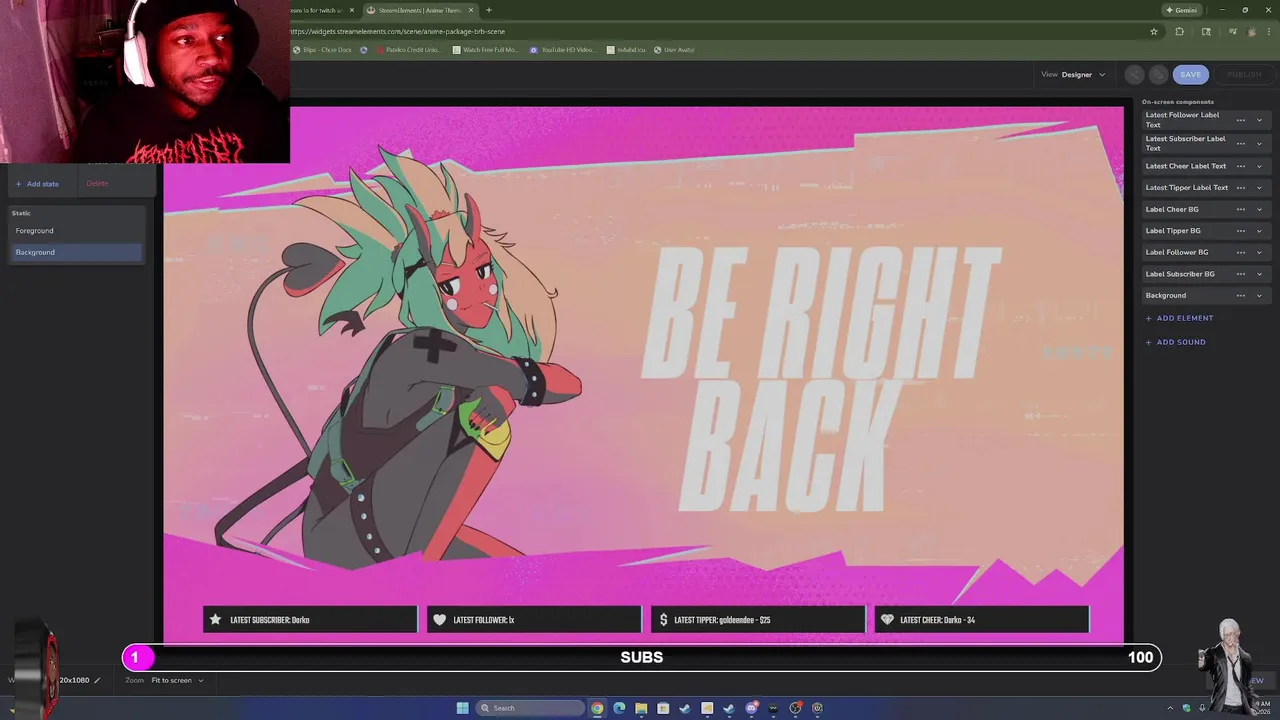This screenshot has height=720, width=1280.
Task: Select the Latest Subscriber label on canvas
Action: tap(310, 620)
